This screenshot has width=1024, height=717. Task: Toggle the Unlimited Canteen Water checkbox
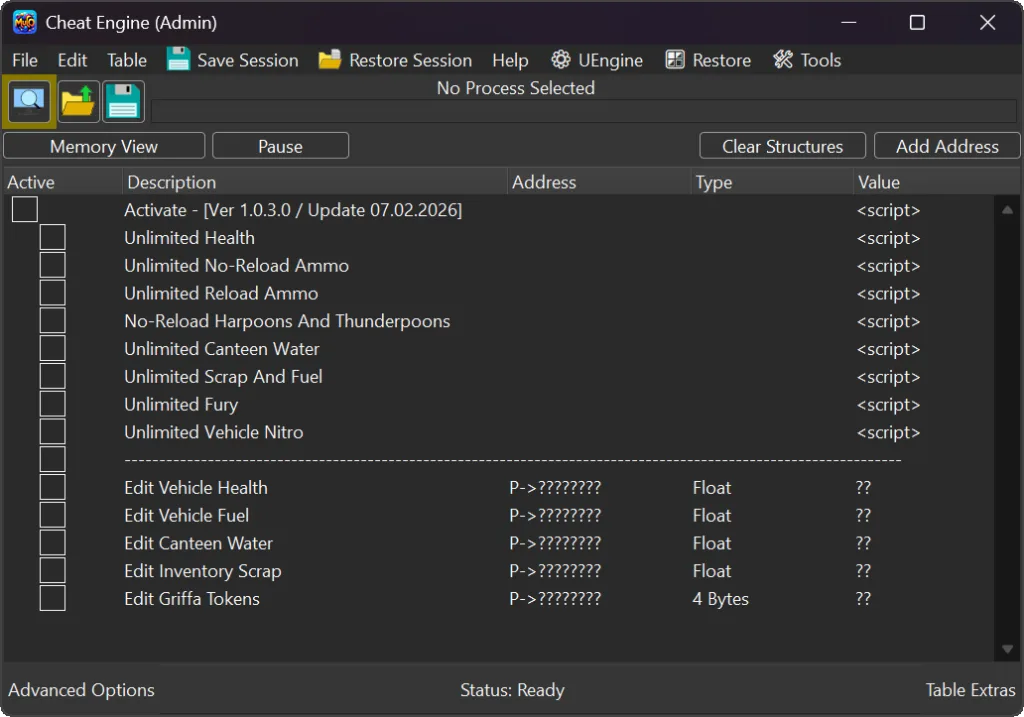tap(52, 349)
